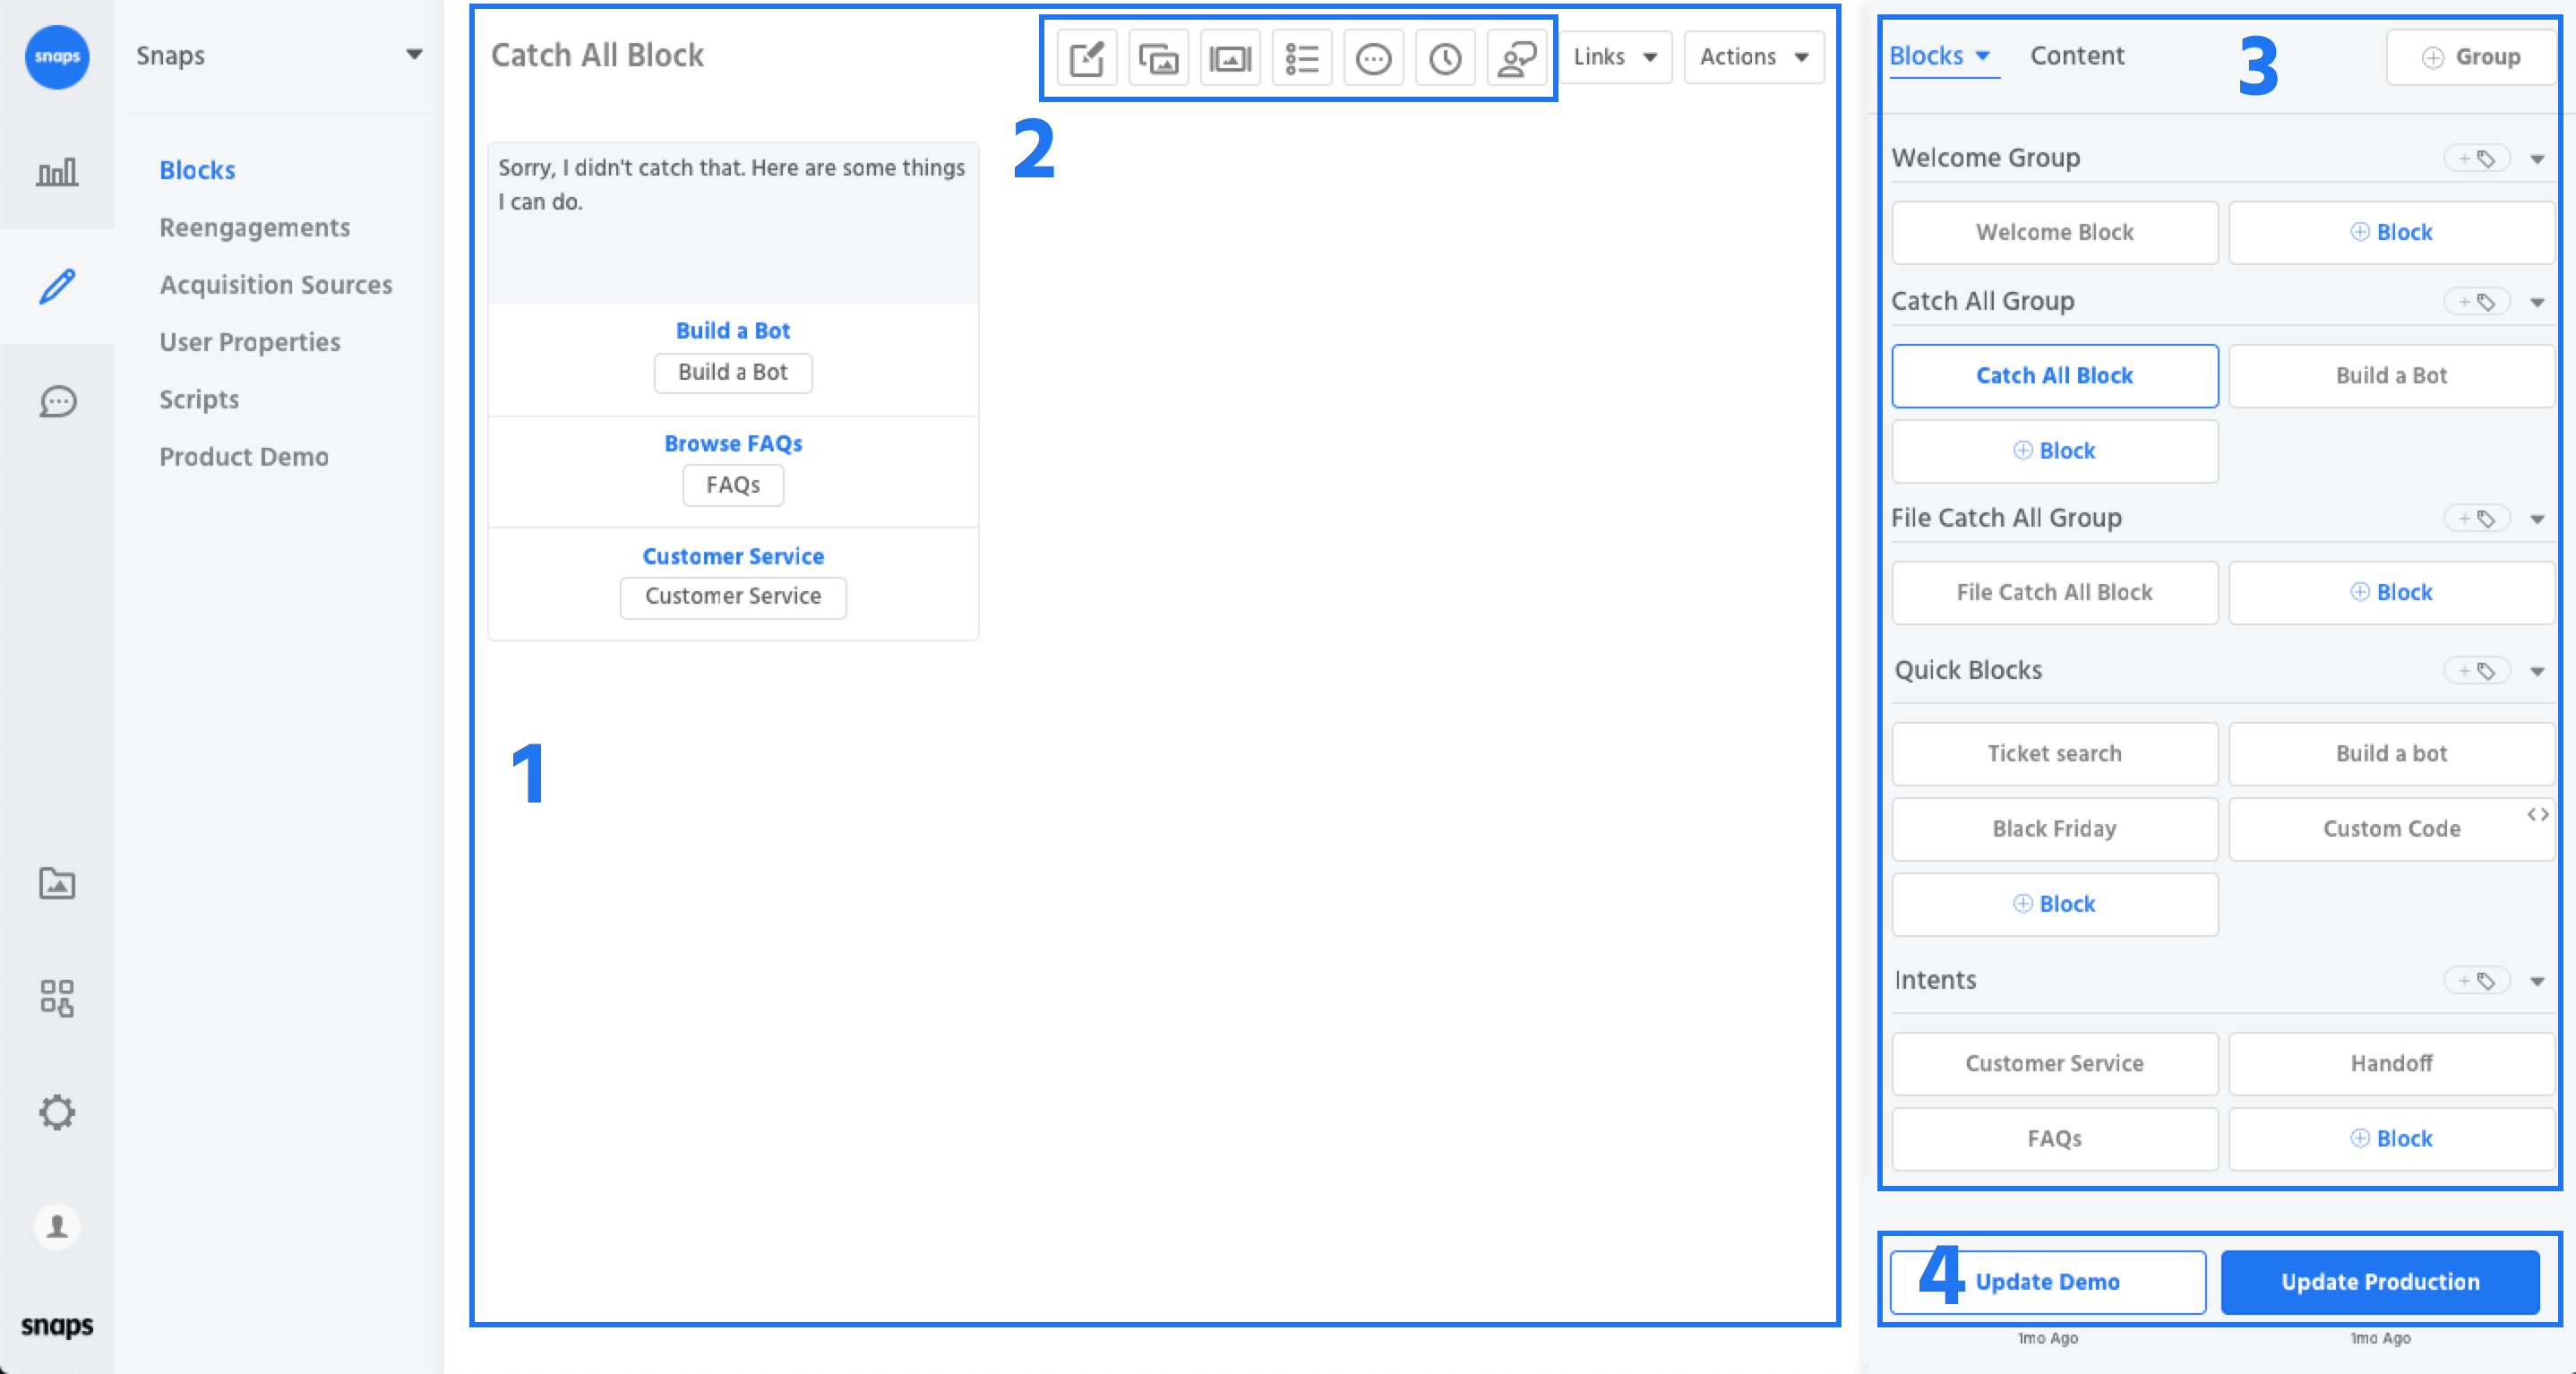Insert a list element
The width and height of the screenshot is (2576, 1374).
coord(1301,58)
